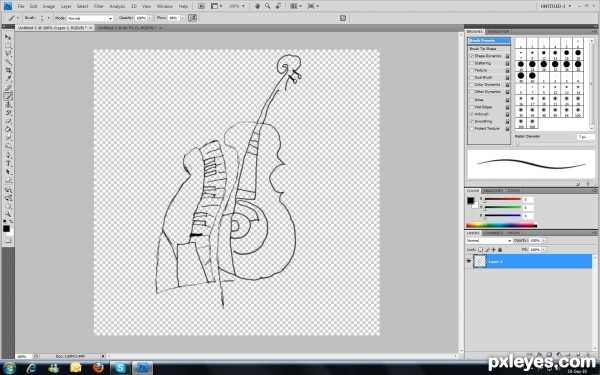
Task: Click the Rotate View tool in the application bar
Action: tap(278, 6)
